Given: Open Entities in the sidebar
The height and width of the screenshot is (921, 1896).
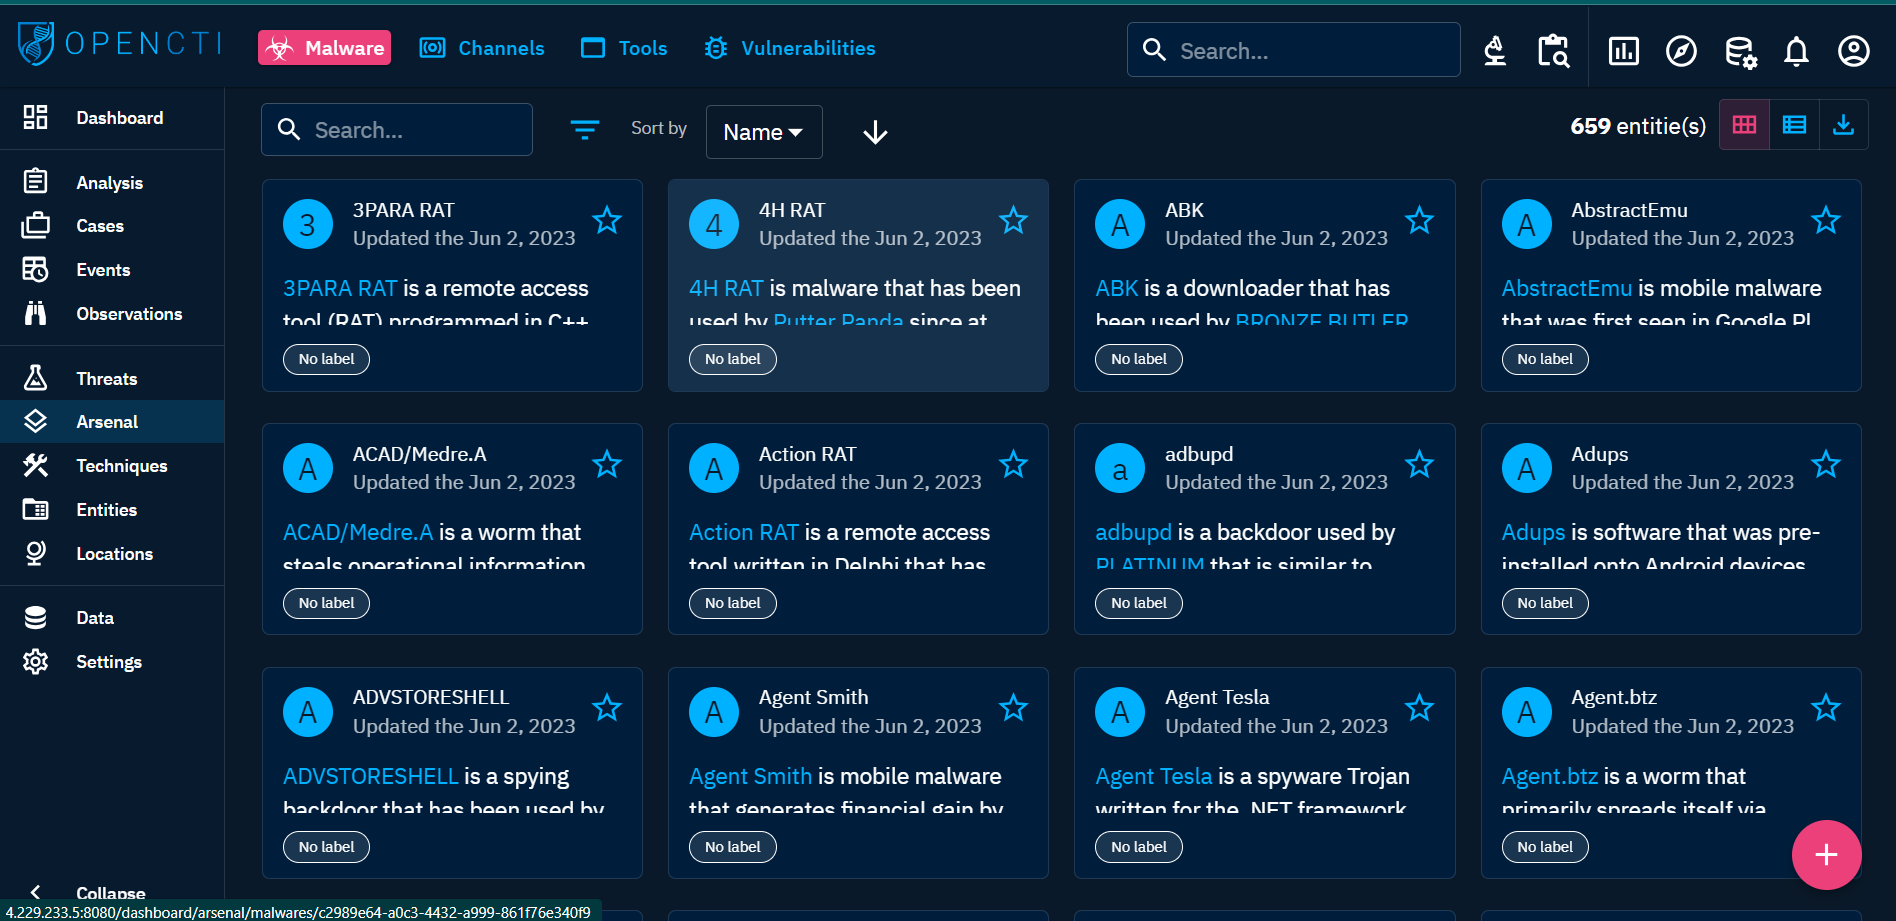Looking at the screenshot, I should tap(112, 510).
